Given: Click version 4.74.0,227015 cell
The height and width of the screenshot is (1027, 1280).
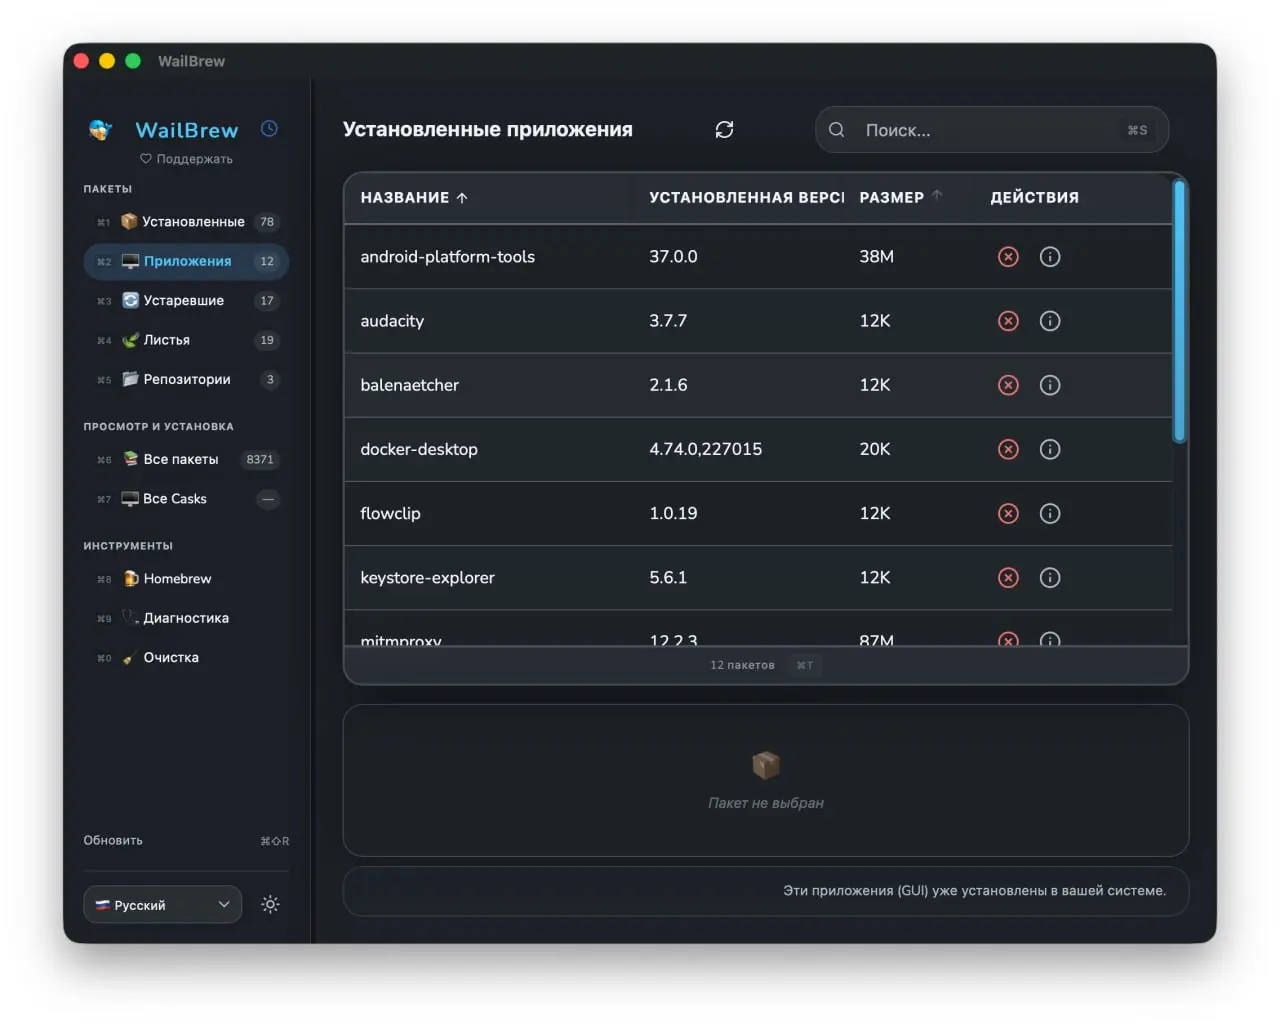Looking at the screenshot, I should 705,449.
